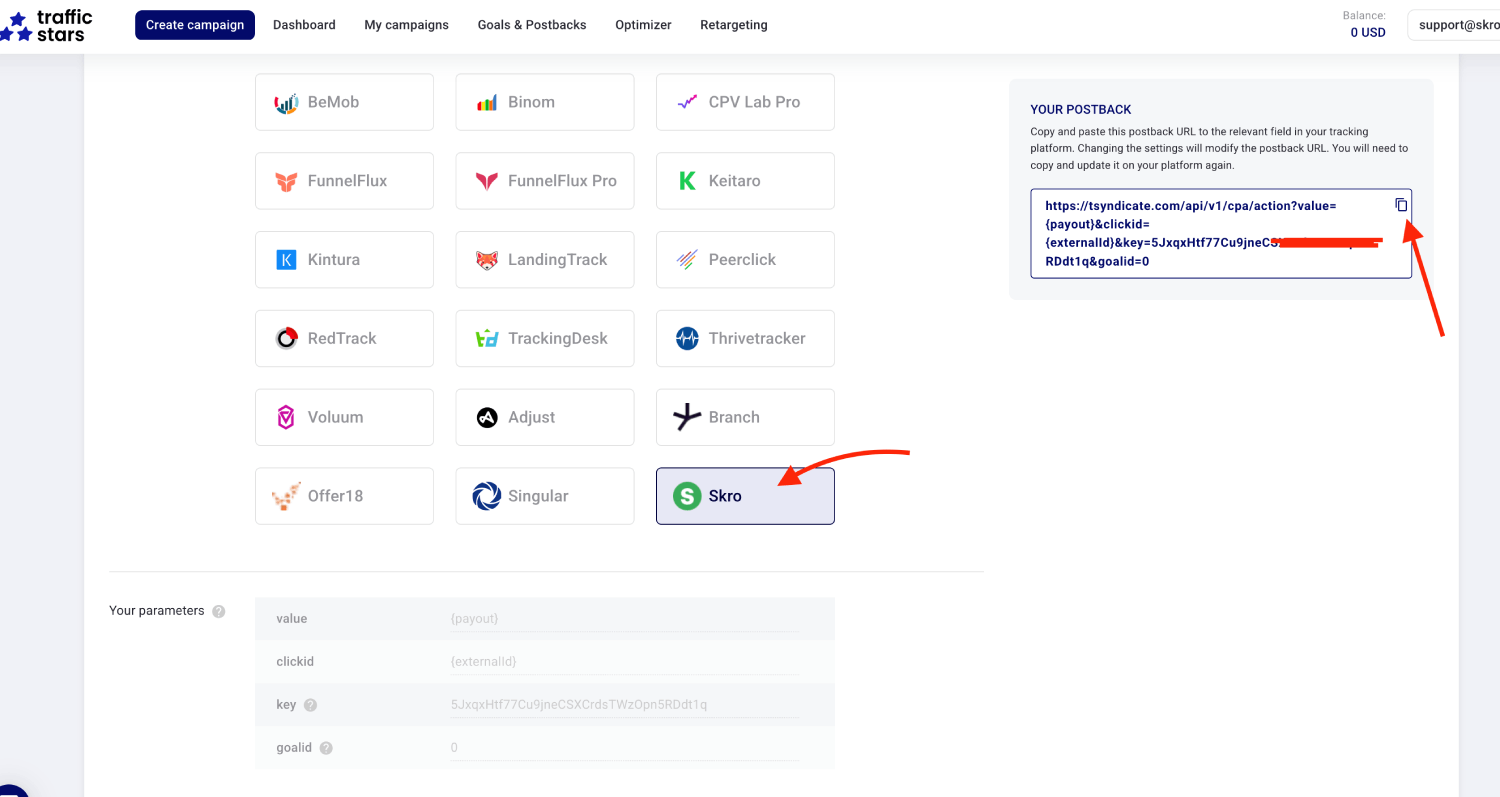1500x797 pixels.
Task: Click the FunnelFlux orange logo icon
Action: (287, 181)
